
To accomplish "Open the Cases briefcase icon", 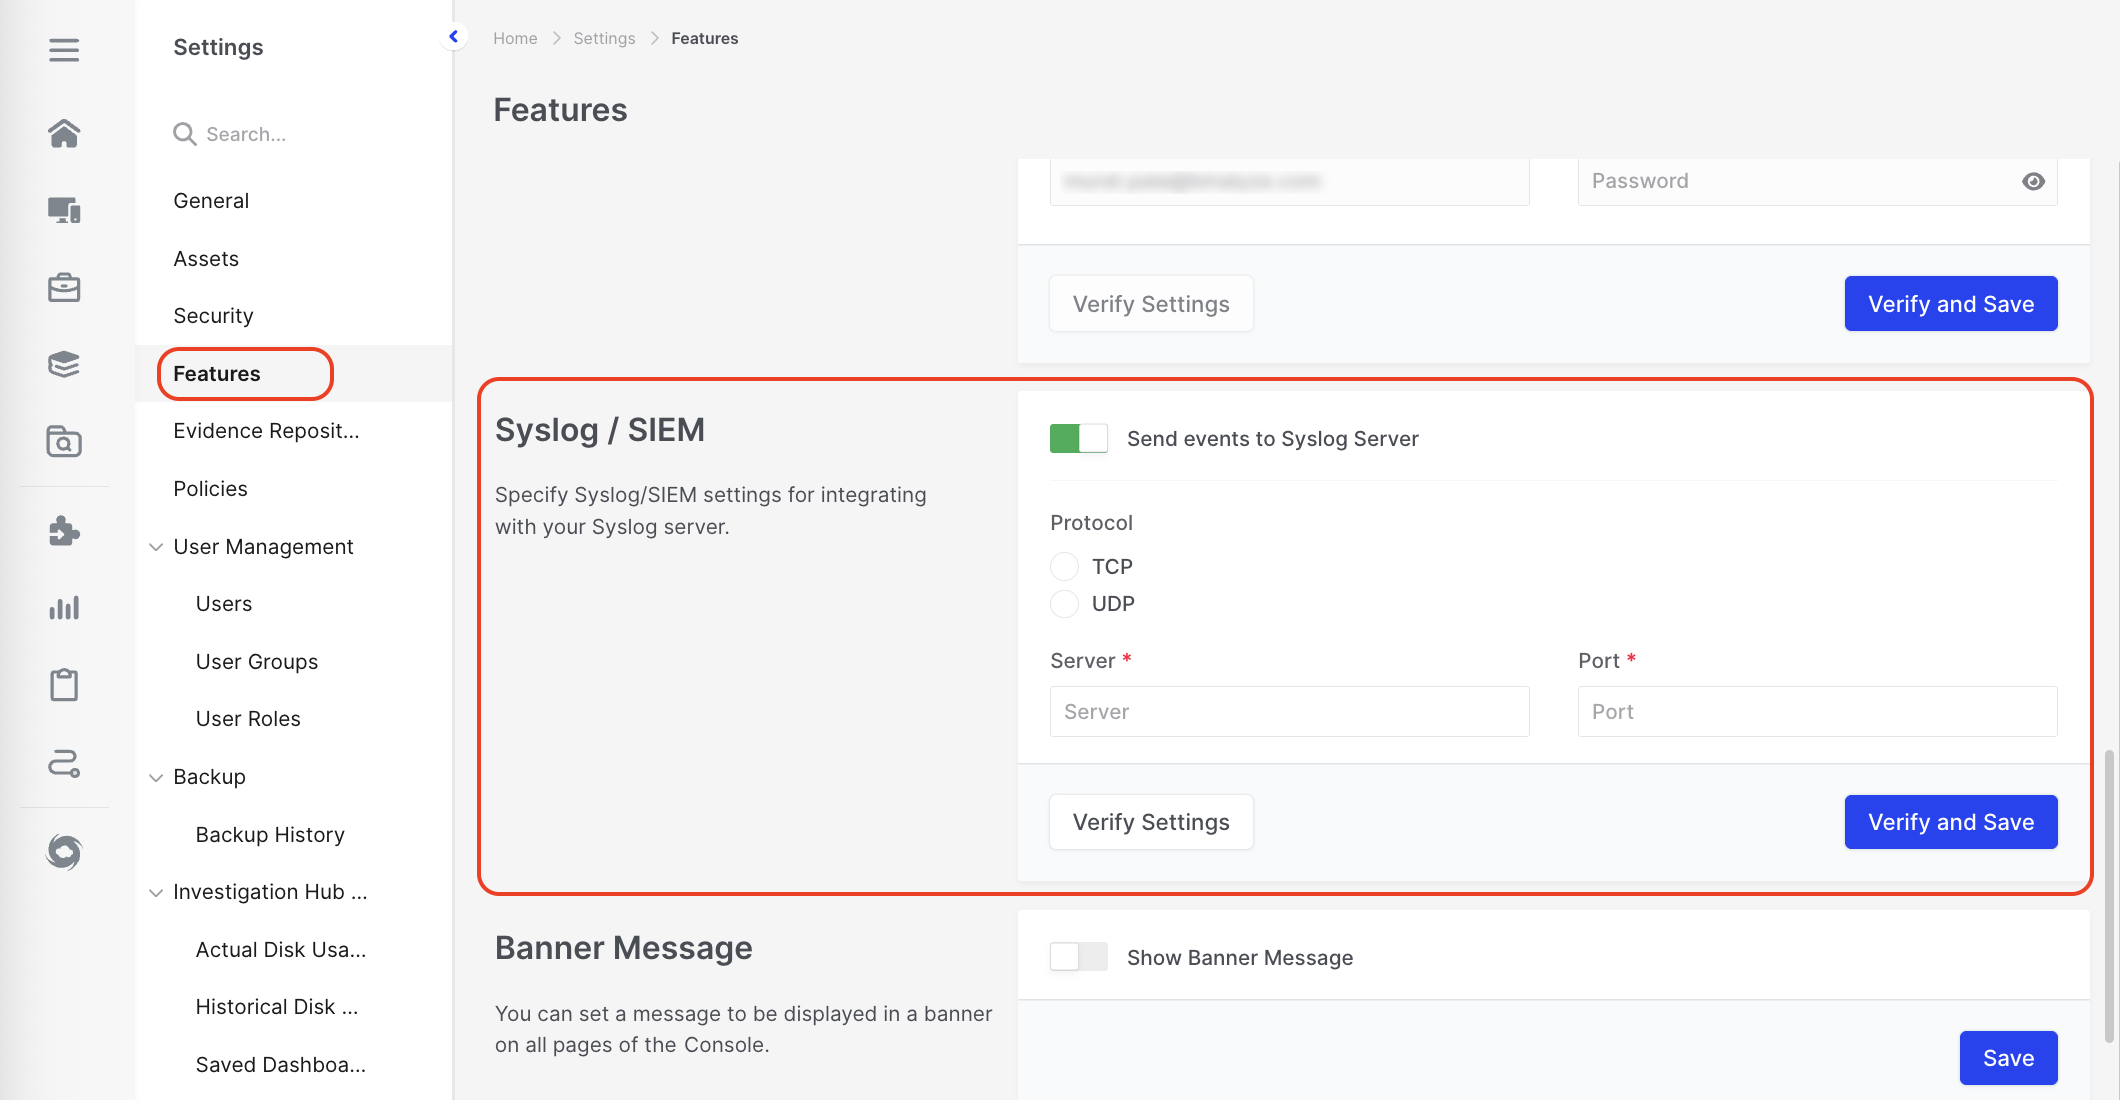I will coord(64,288).
